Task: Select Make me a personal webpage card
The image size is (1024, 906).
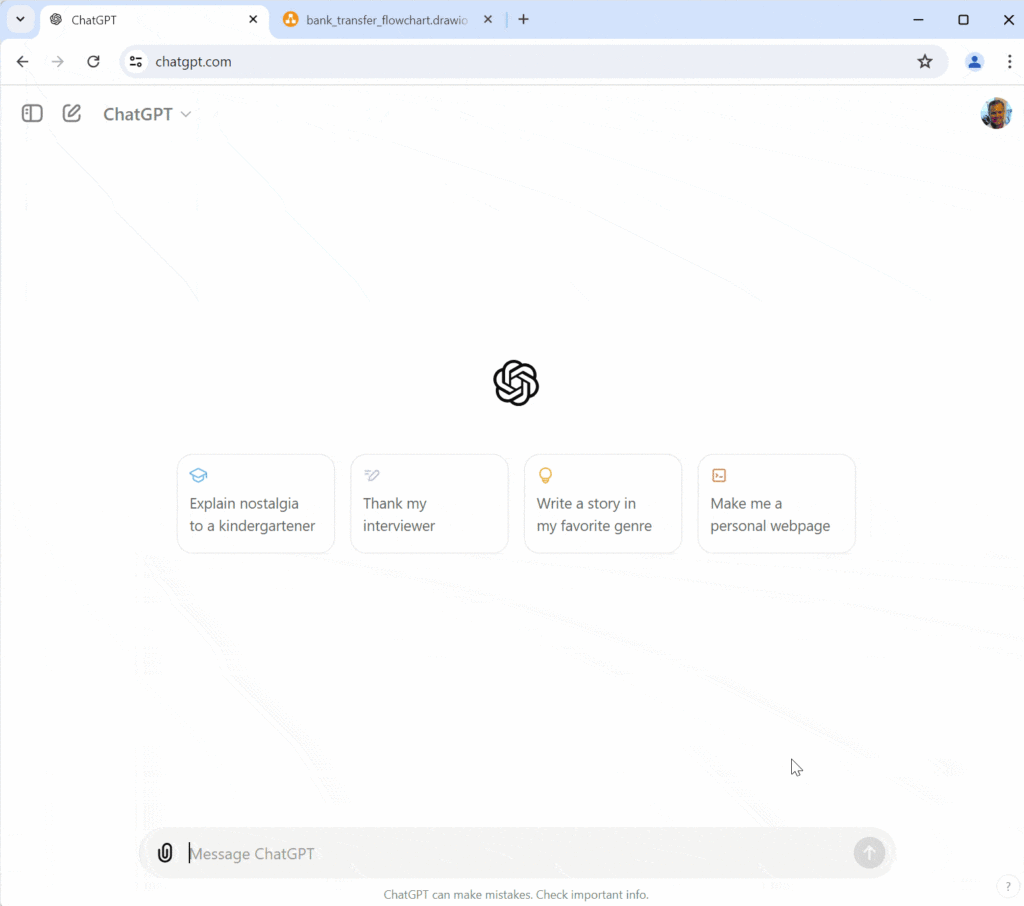Action: coord(776,504)
